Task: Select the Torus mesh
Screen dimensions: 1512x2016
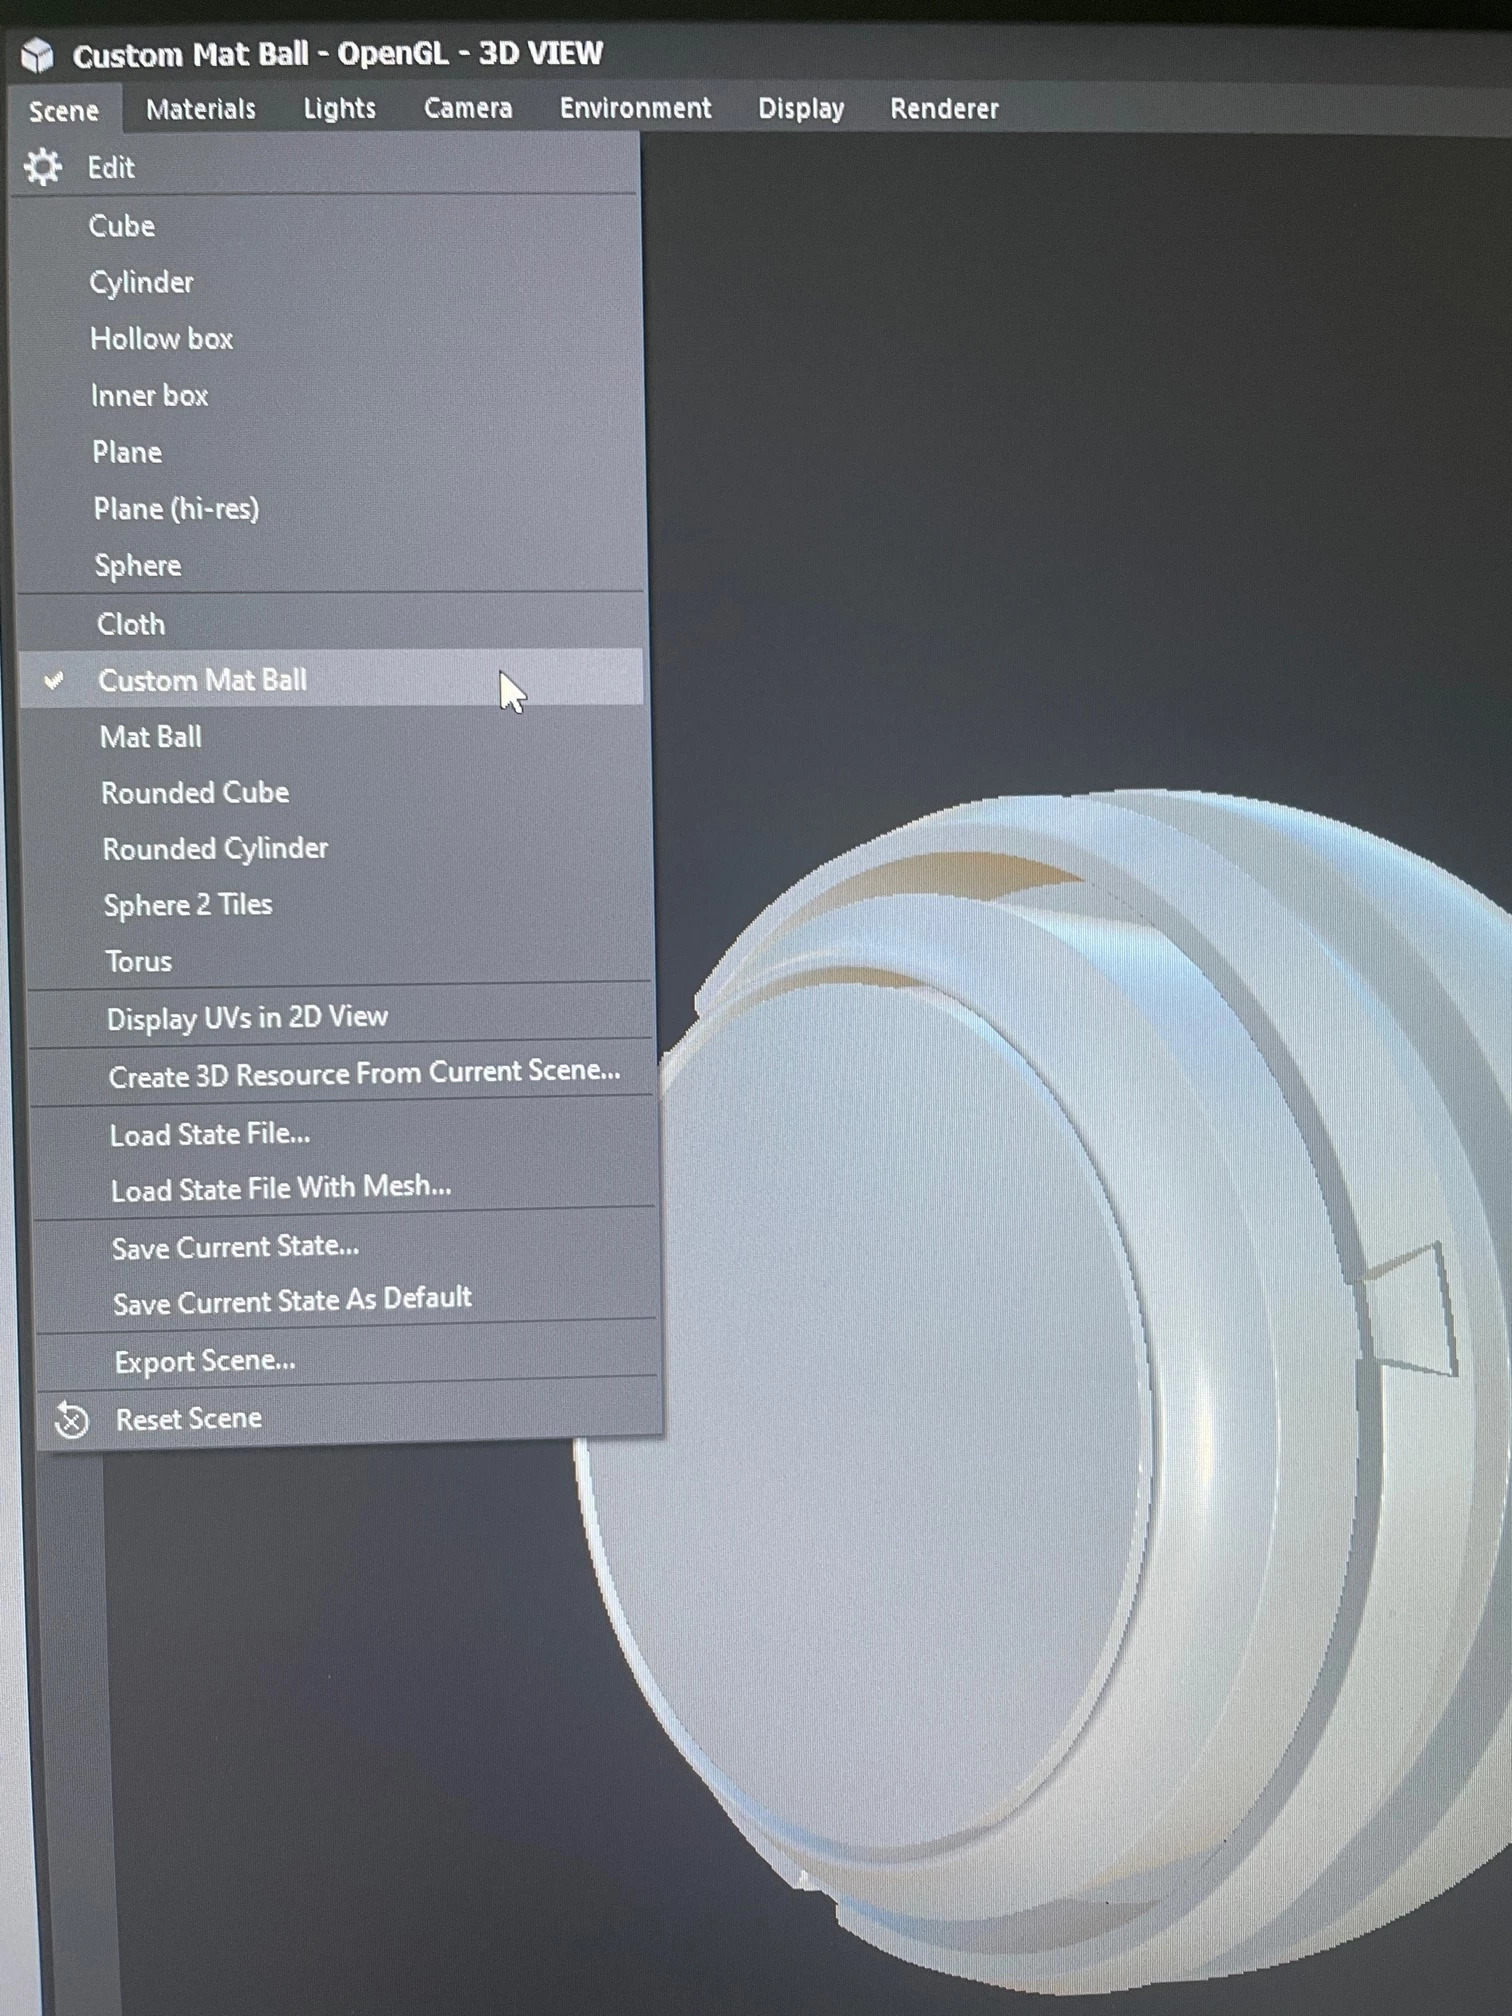Action: 337,961
